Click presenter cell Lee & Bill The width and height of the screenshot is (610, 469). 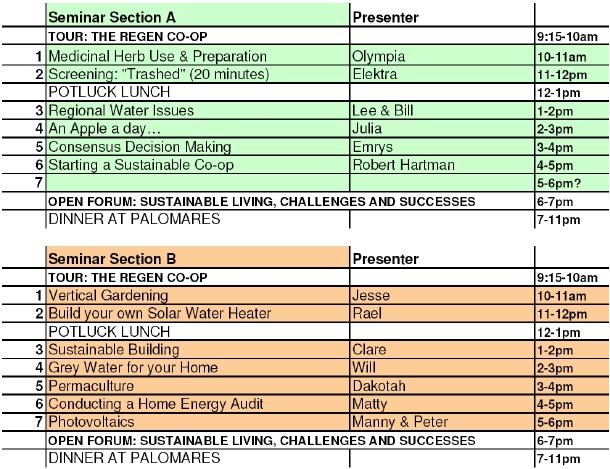(x=441, y=110)
